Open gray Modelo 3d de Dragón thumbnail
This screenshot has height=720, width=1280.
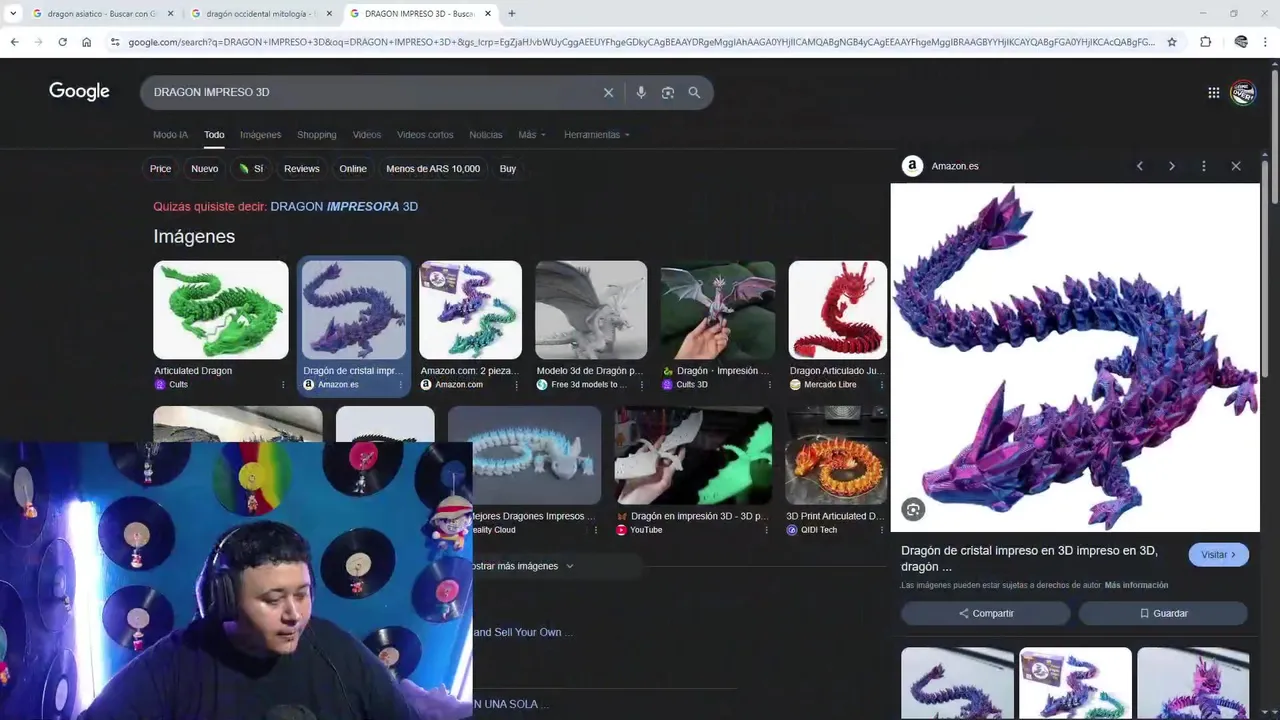coord(591,310)
